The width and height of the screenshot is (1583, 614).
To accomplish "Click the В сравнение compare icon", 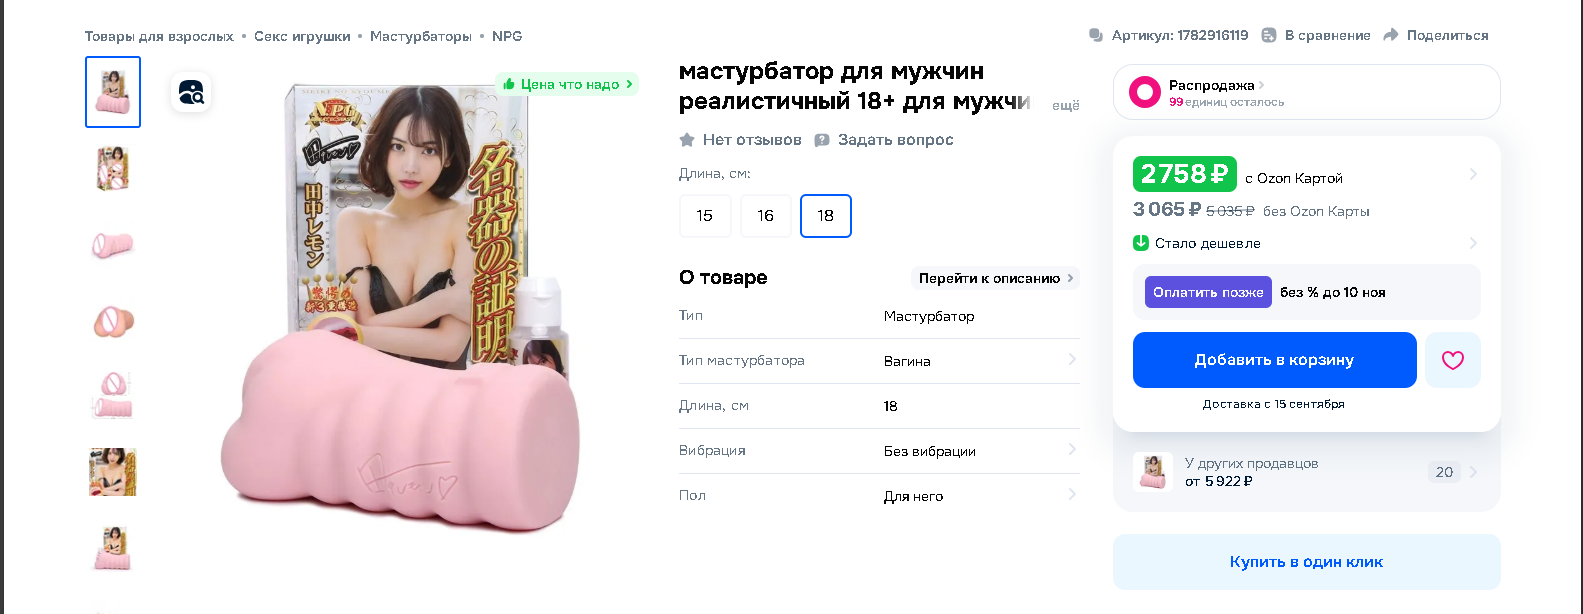I will (1269, 35).
